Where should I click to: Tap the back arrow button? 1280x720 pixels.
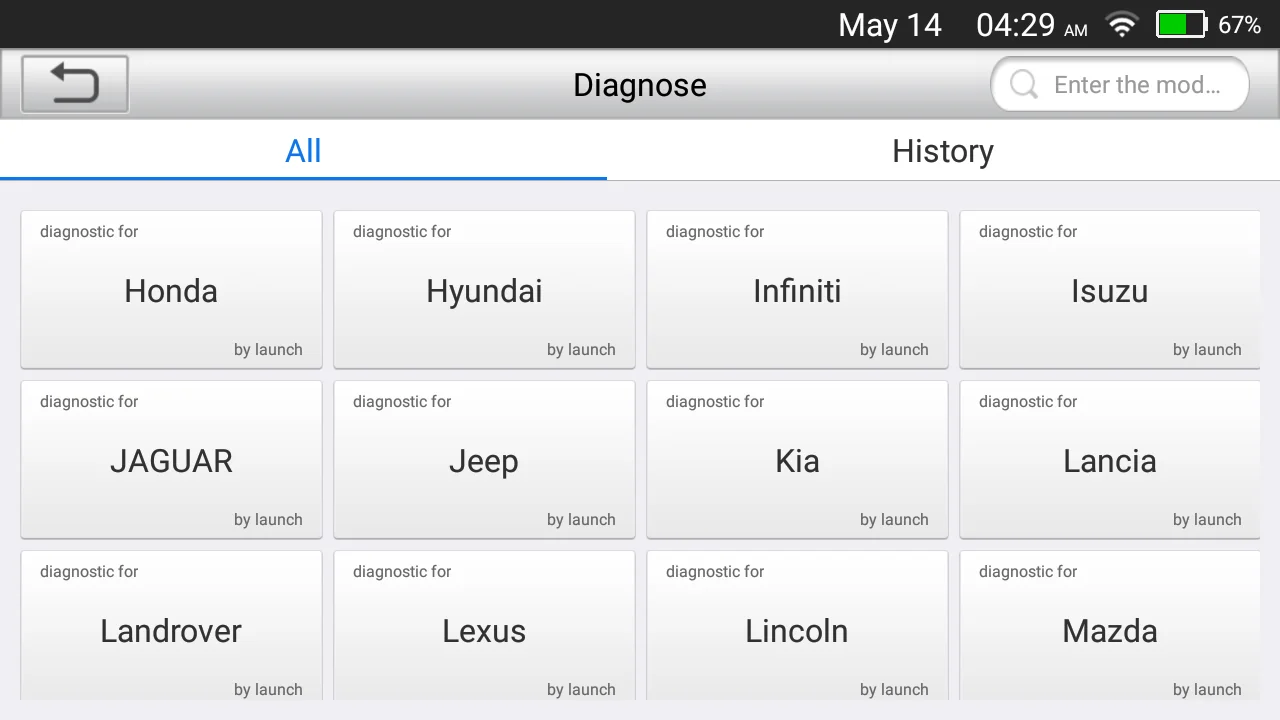tap(75, 84)
